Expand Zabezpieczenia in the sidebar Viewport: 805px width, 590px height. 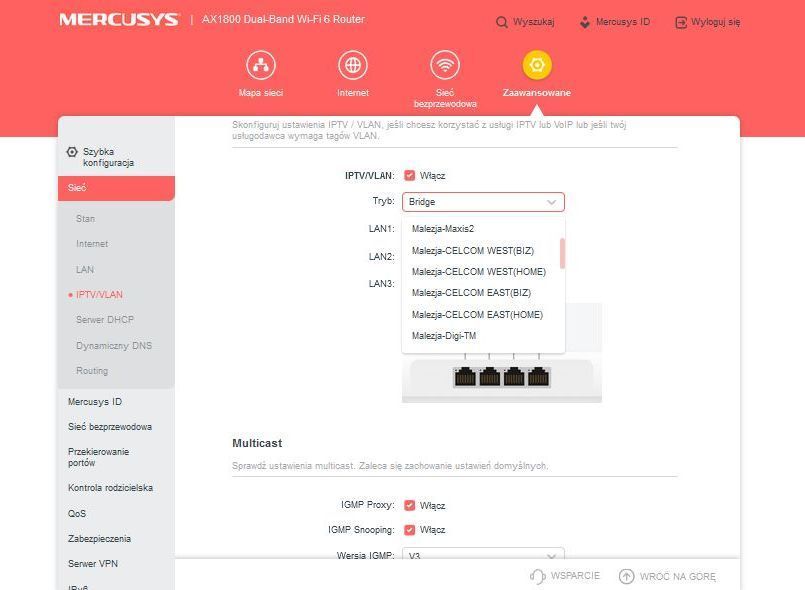click(x=100, y=539)
